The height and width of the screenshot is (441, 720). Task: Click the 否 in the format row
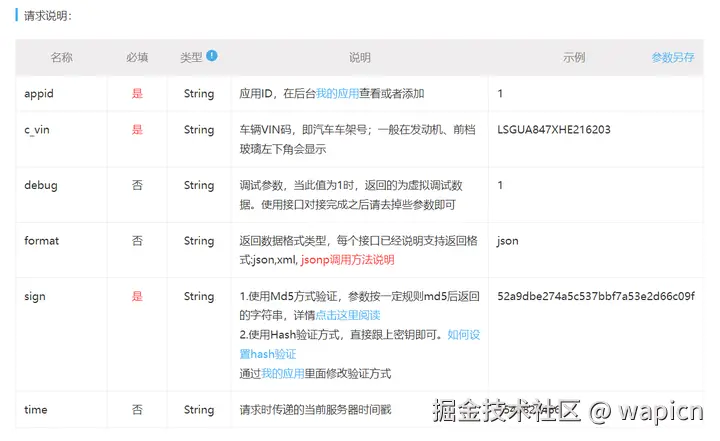(137, 241)
